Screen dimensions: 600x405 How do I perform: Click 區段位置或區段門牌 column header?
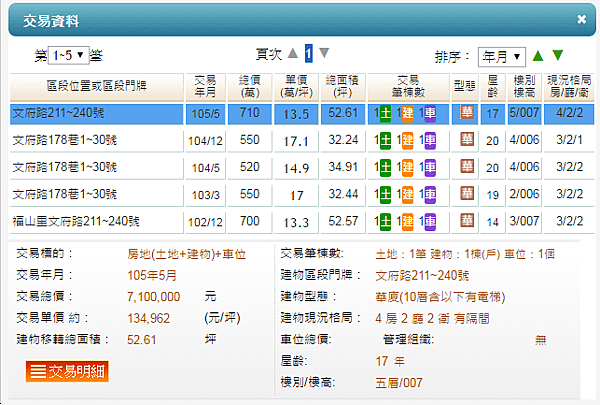coord(97,87)
